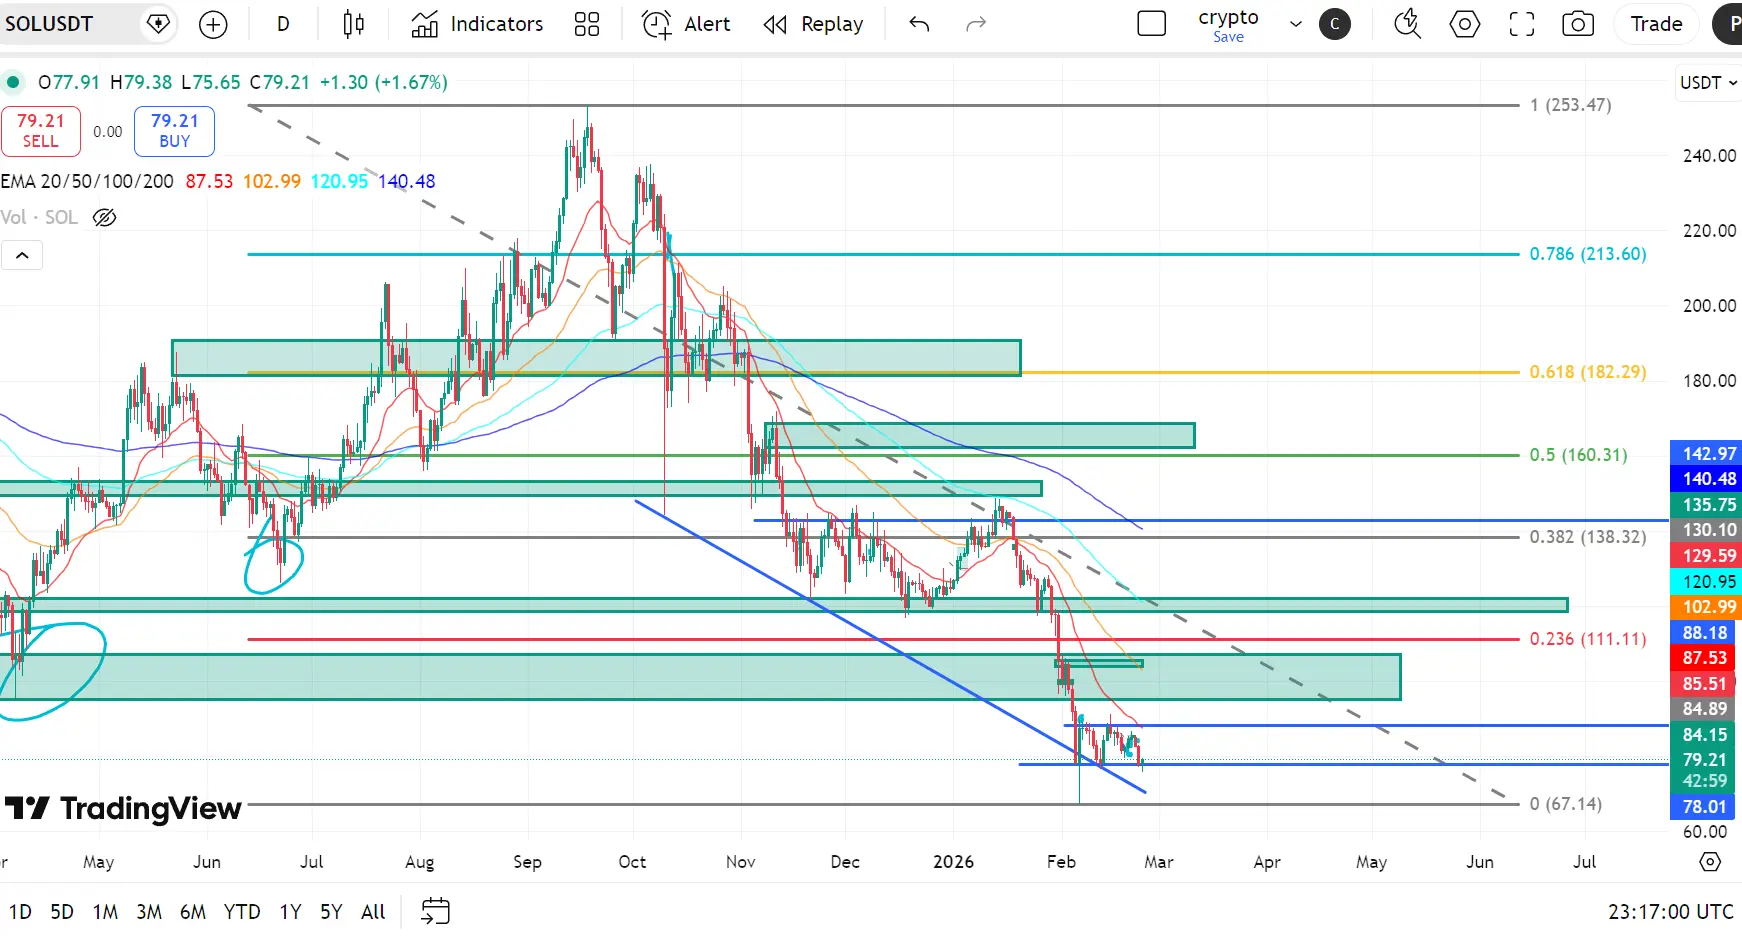Toggle visibility of the Vol SOL indicator
The width and height of the screenshot is (1742, 936).
[105, 217]
